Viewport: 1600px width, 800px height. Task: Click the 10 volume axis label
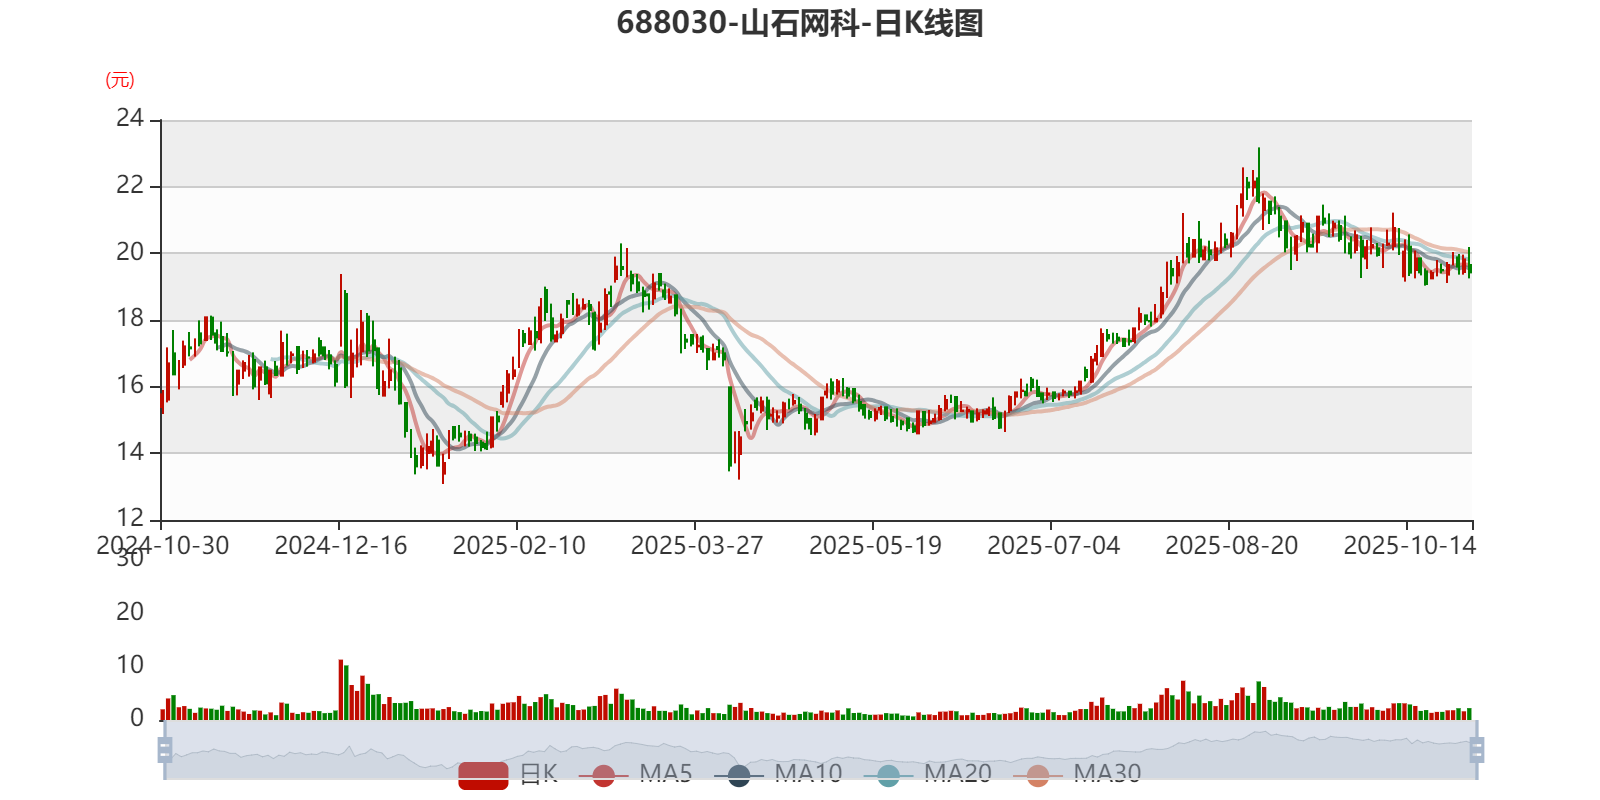point(130,665)
